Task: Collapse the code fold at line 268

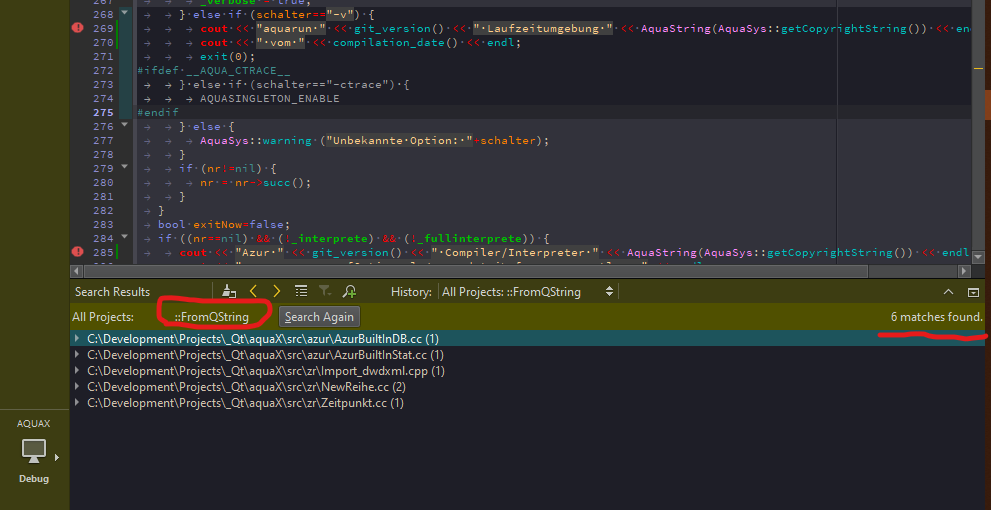Action: pos(124,14)
